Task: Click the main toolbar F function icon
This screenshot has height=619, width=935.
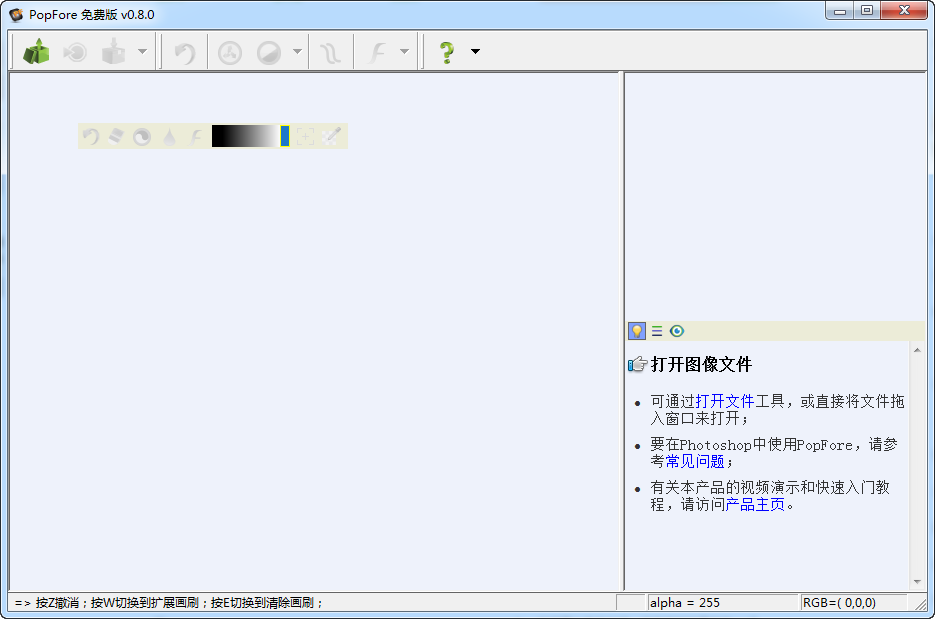Action: pos(376,52)
